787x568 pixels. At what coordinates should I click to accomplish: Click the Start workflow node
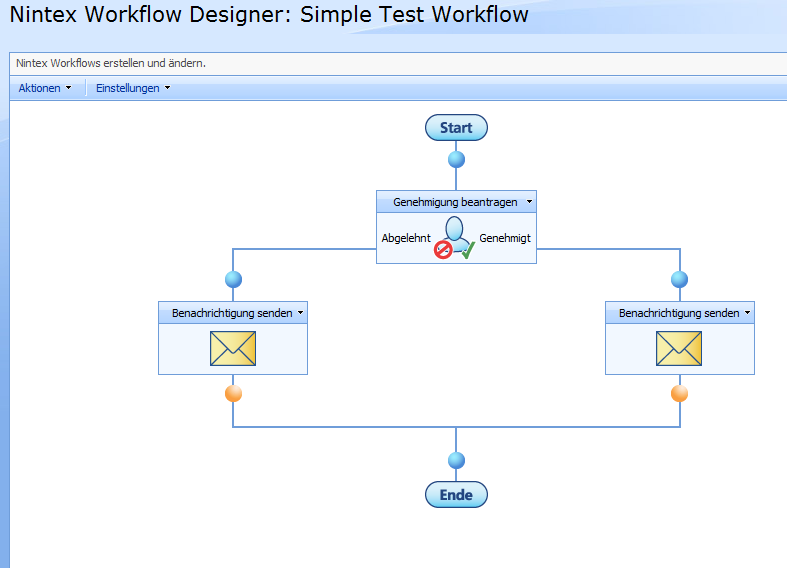[456, 128]
